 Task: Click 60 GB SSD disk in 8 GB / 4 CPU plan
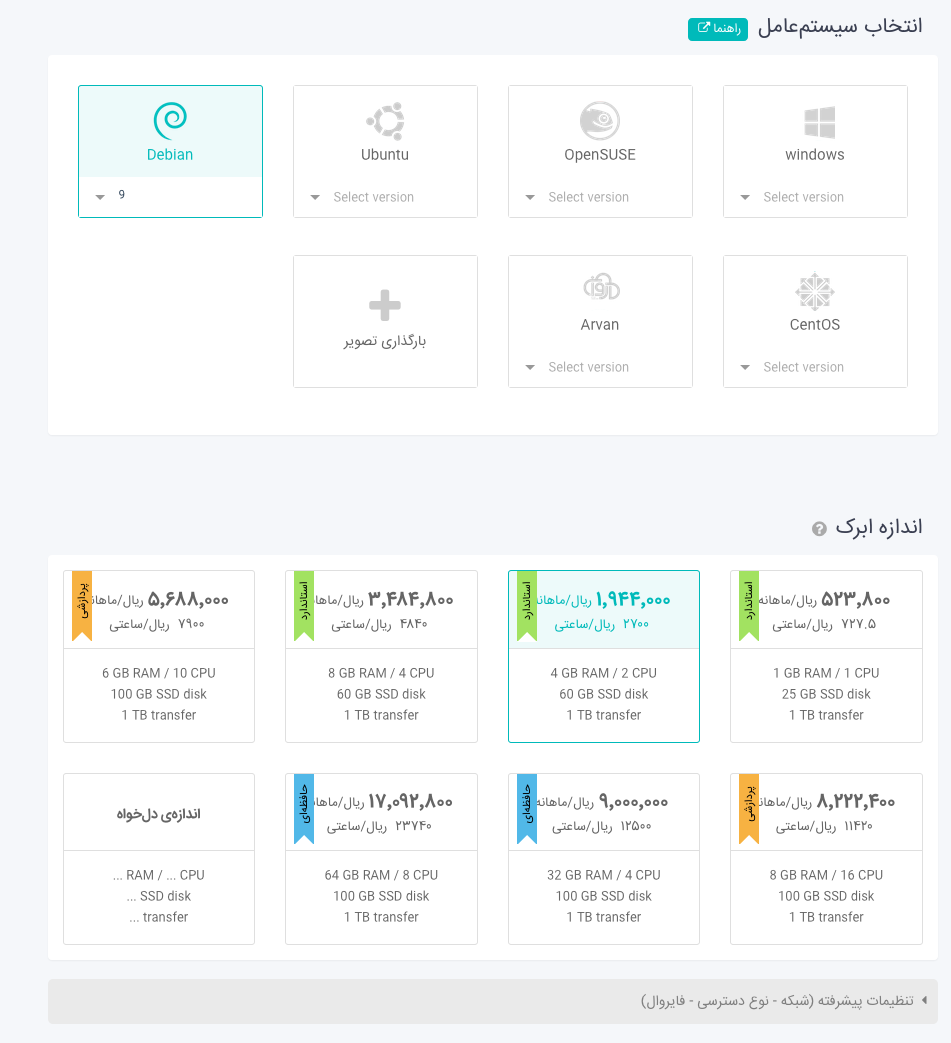(381, 694)
